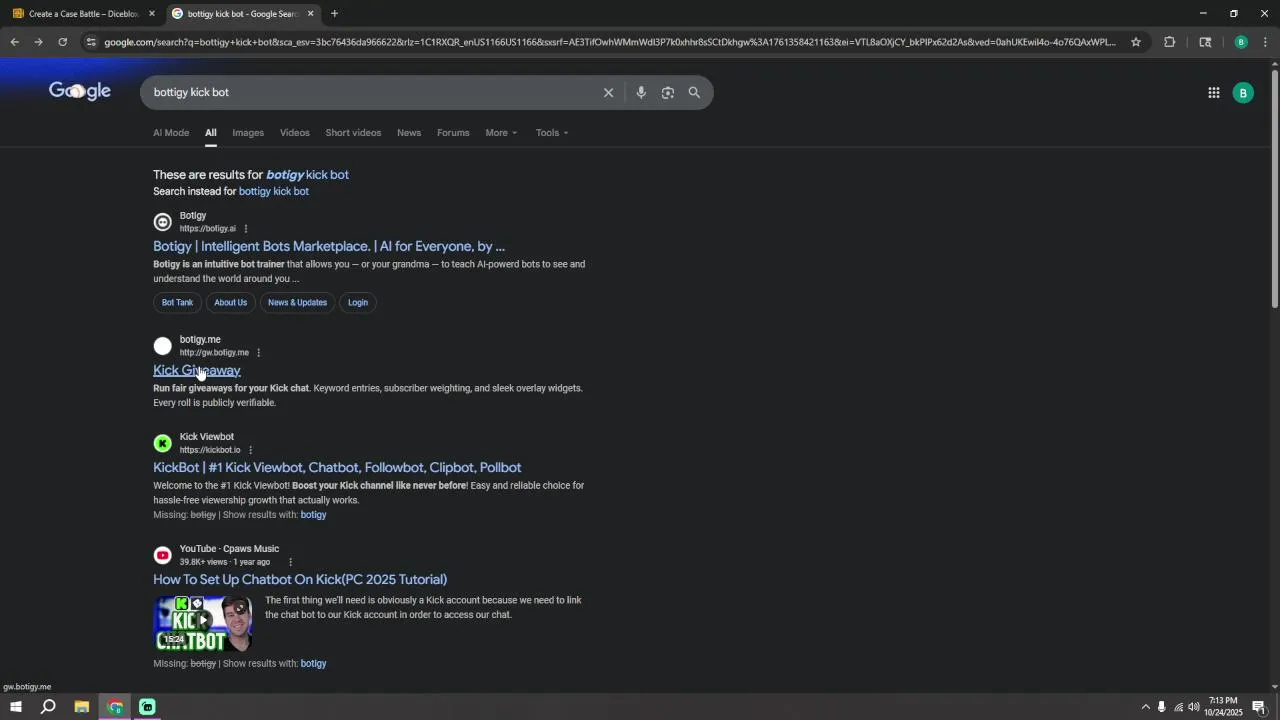Image resolution: width=1280 pixels, height=720 pixels.
Task: Expand the Tools dropdown
Action: click(x=552, y=133)
